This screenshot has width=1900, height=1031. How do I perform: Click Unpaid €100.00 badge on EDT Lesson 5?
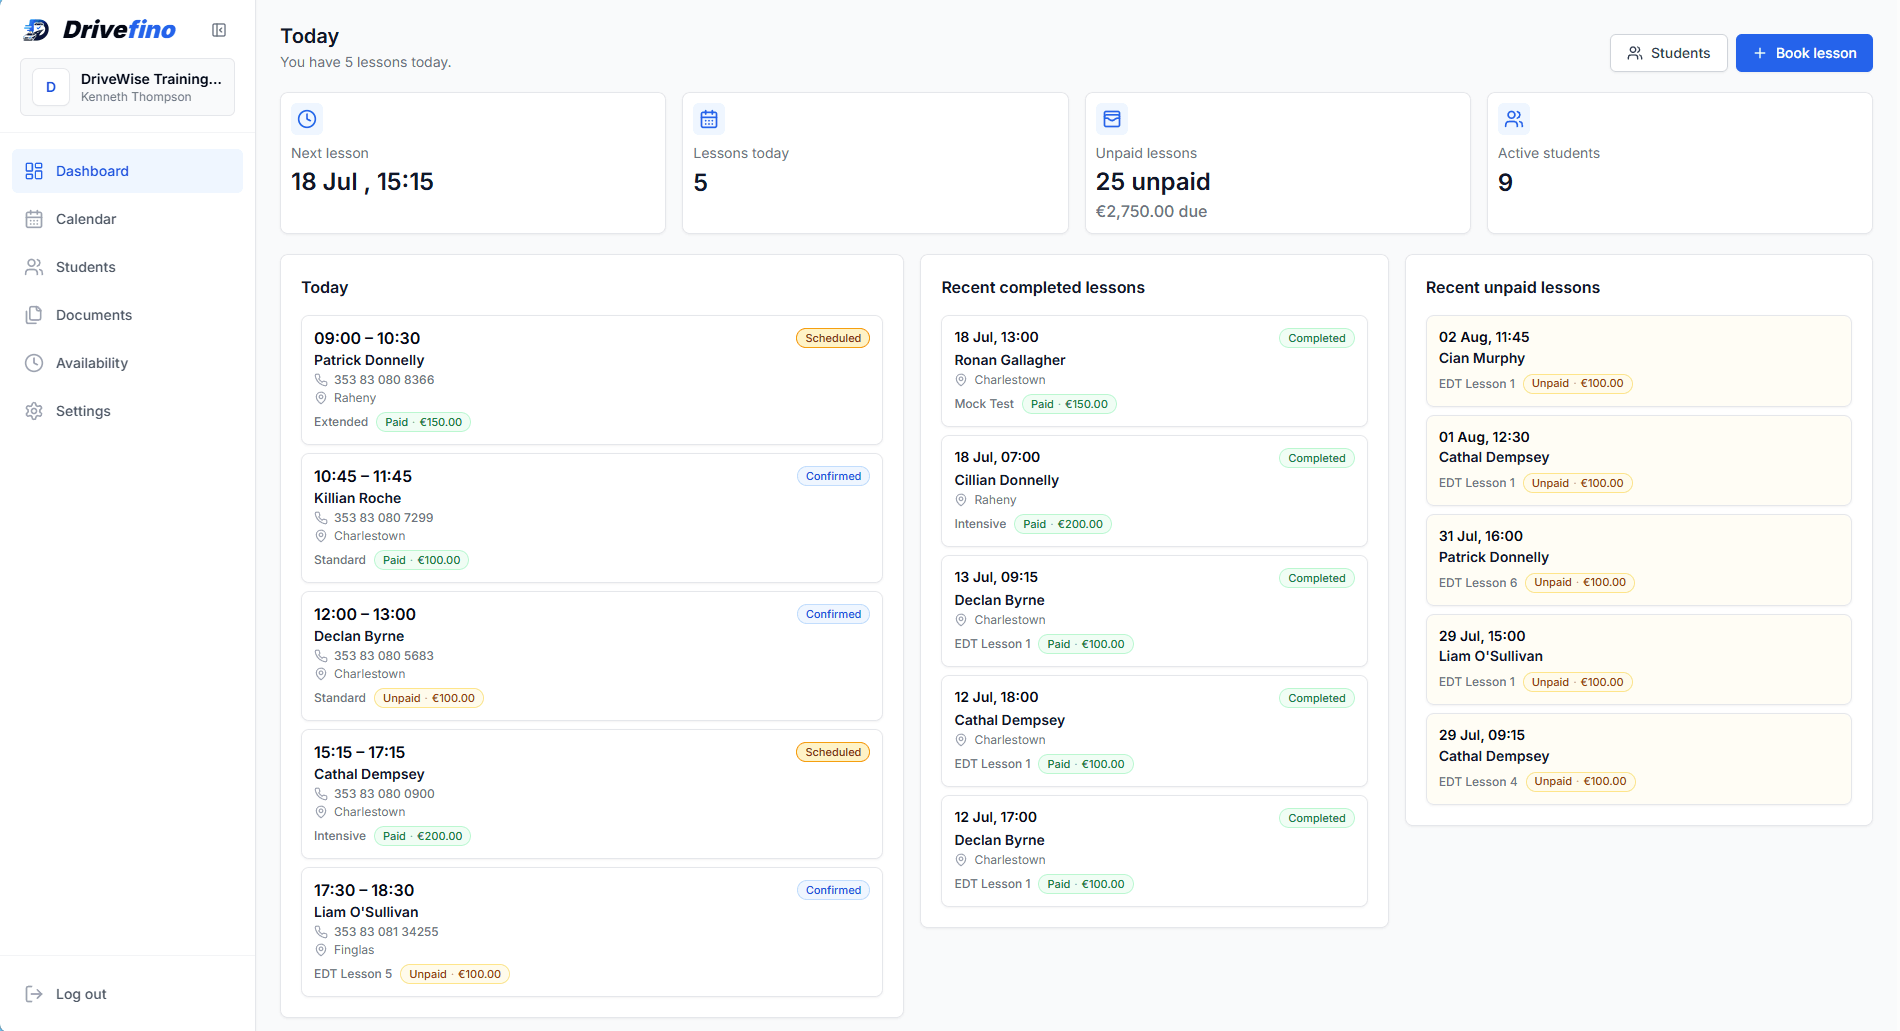pyautogui.click(x=455, y=974)
